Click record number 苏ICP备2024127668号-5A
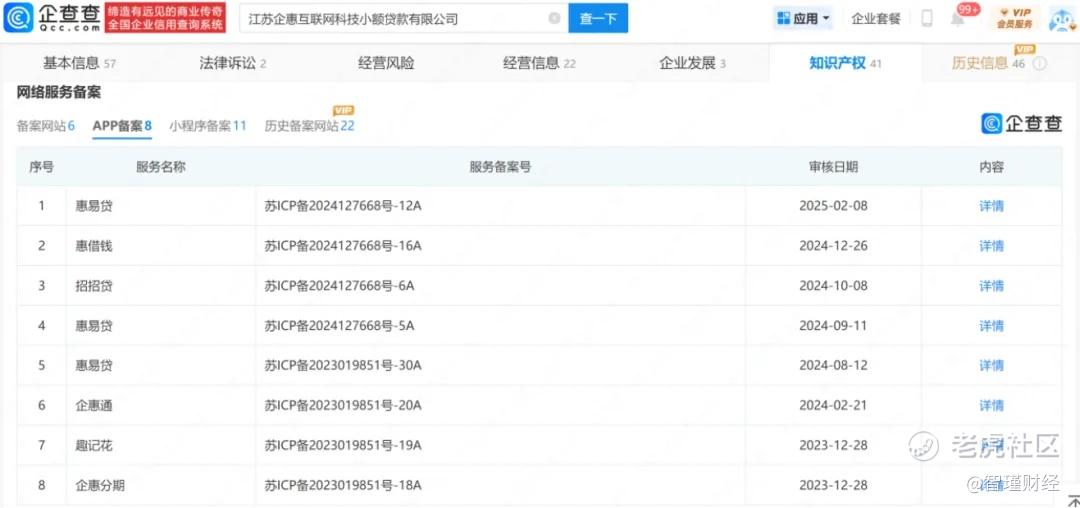The height and width of the screenshot is (508, 1080). coord(339,326)
